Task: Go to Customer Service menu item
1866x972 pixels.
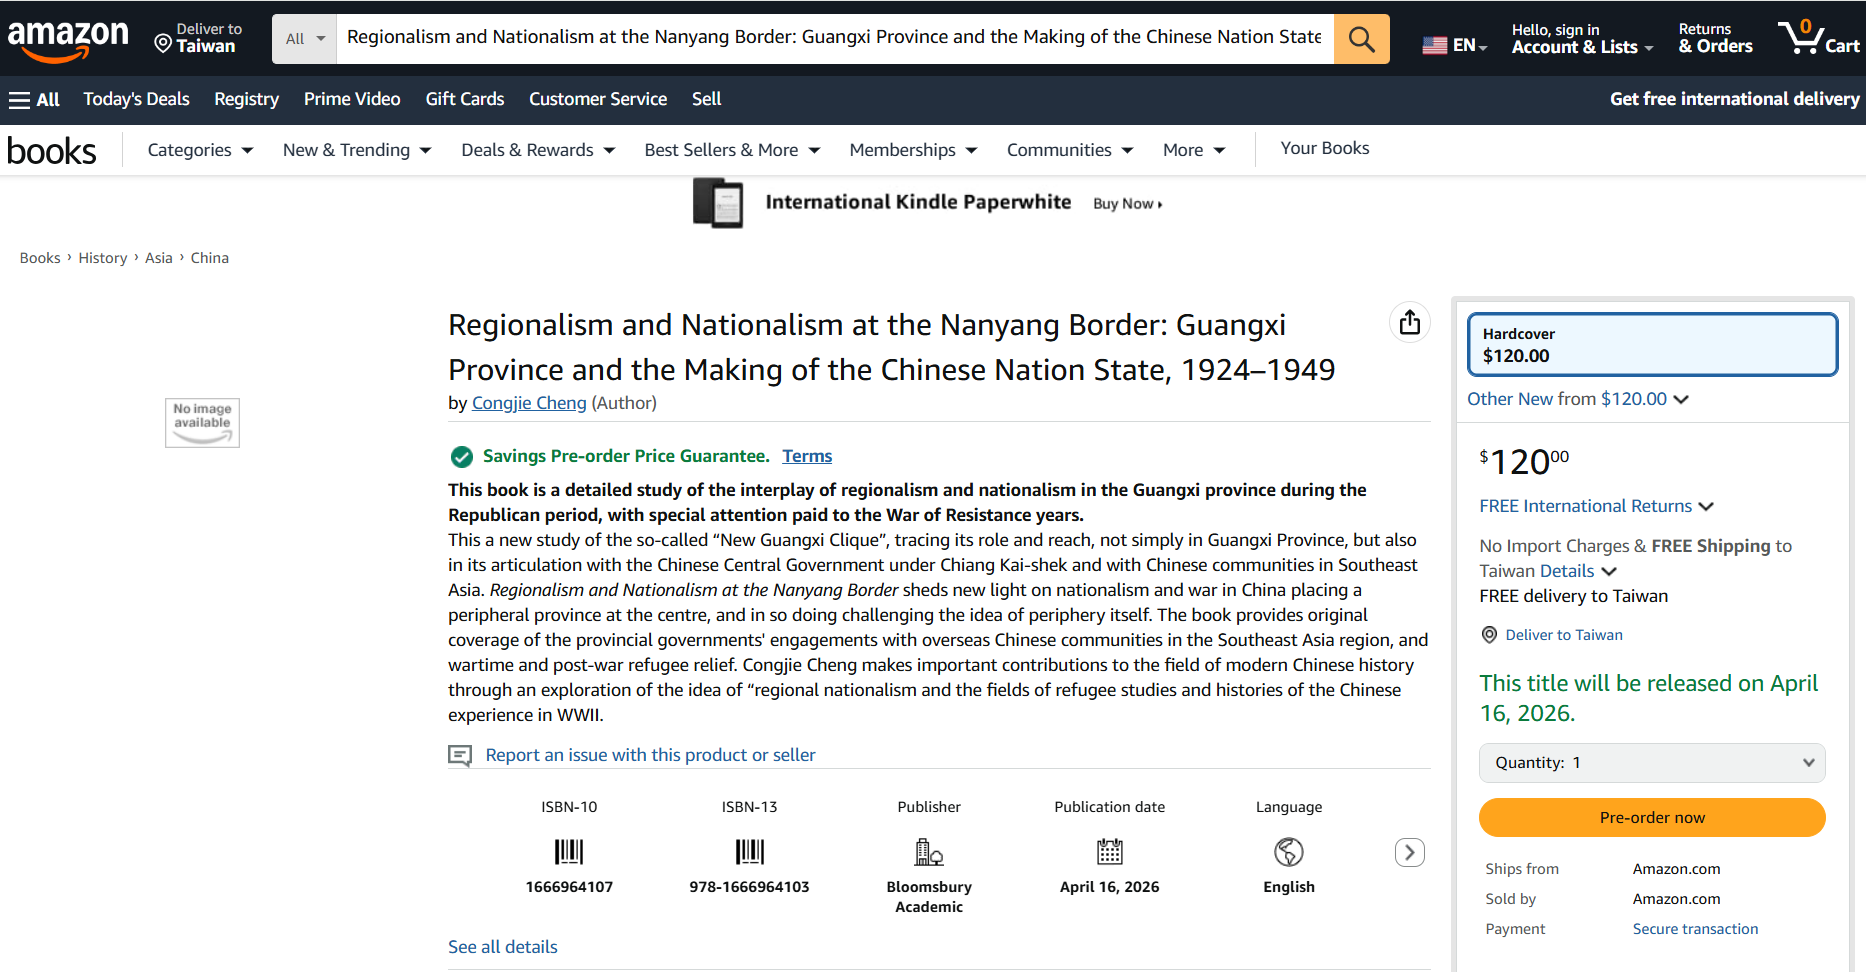Action: pos(597,99)
